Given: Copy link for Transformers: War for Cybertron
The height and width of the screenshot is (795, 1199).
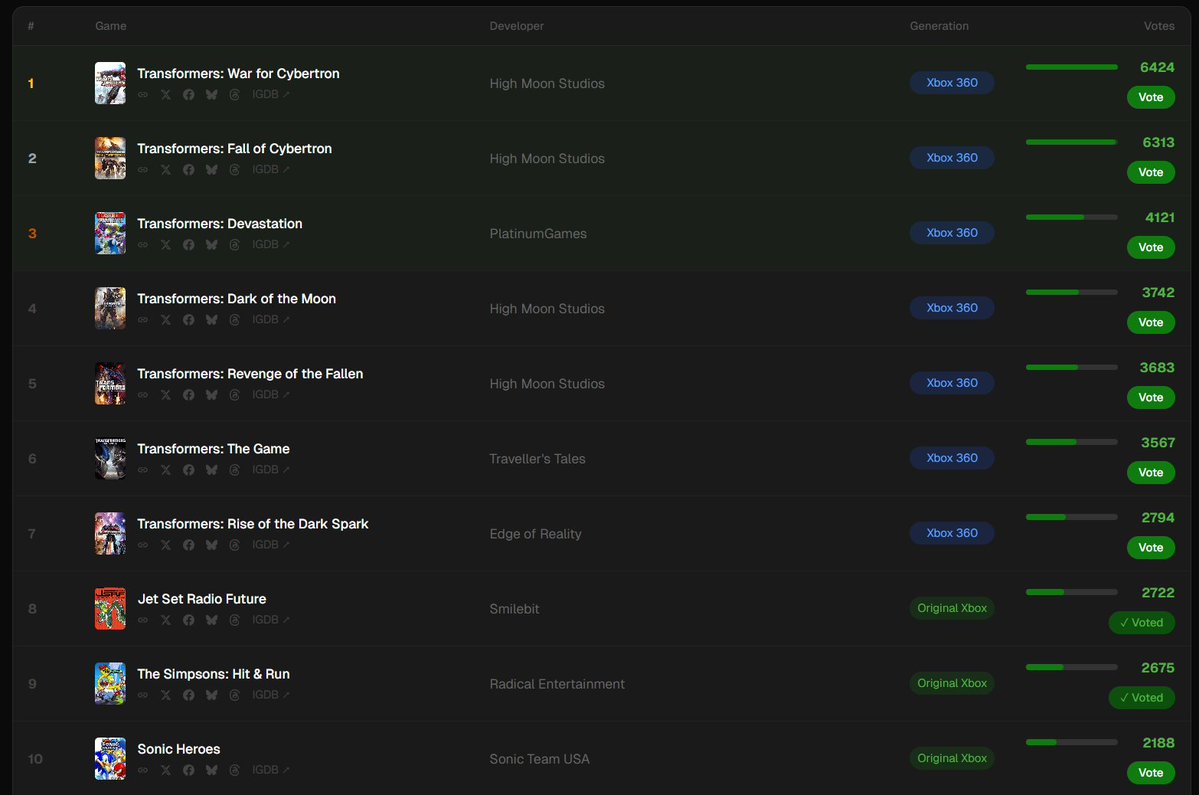Looking at the screenshot, I should (x=143, y=95).
